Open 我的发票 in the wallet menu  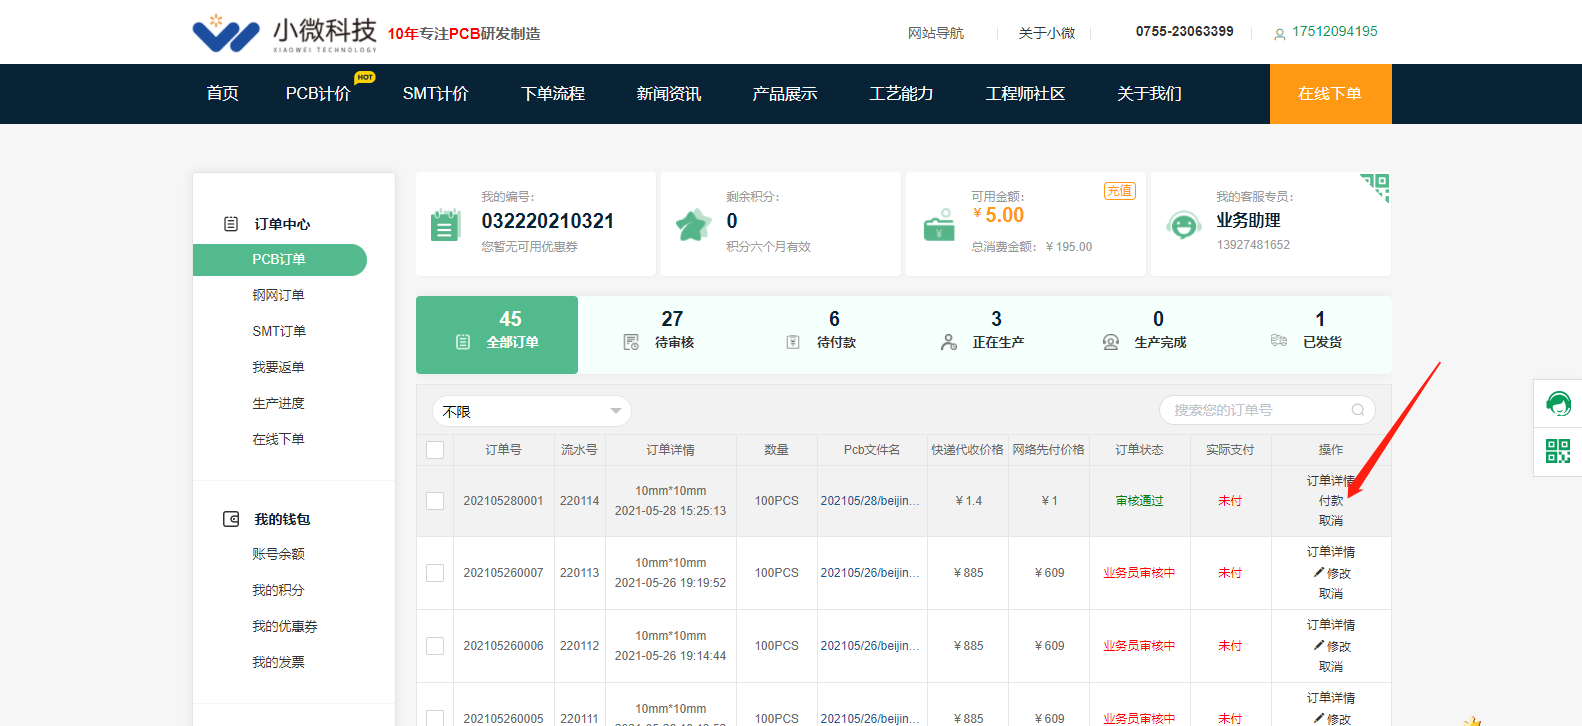pos(278,663)
